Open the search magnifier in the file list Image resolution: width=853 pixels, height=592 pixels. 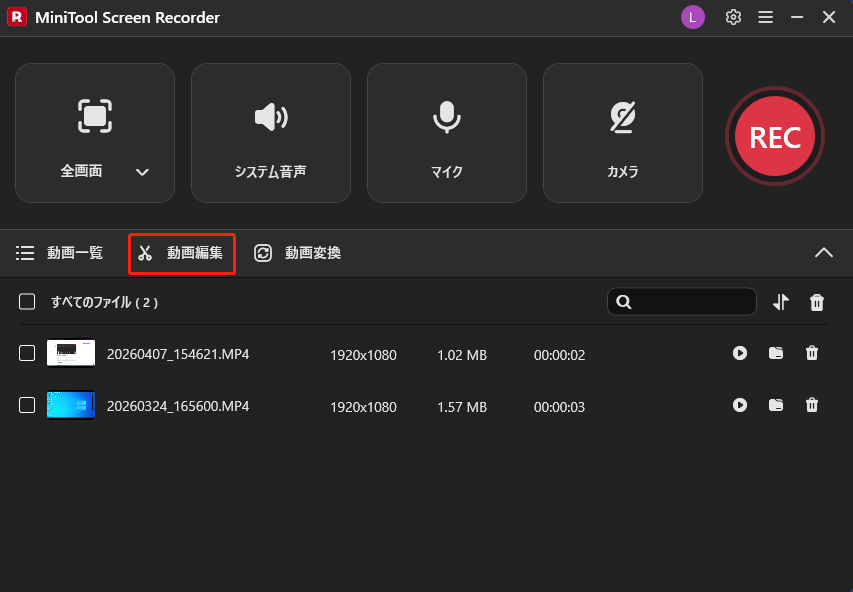[625, 301]
